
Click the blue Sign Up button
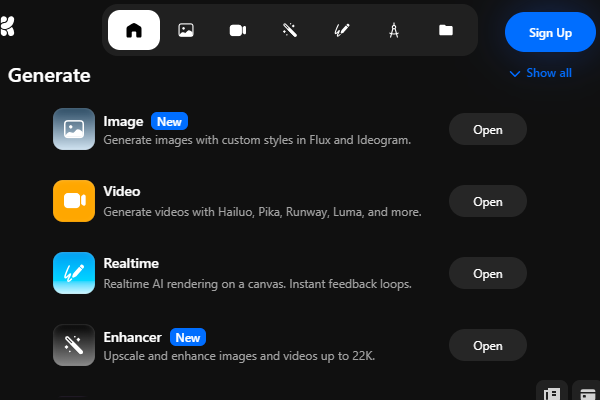click(550, 32)
